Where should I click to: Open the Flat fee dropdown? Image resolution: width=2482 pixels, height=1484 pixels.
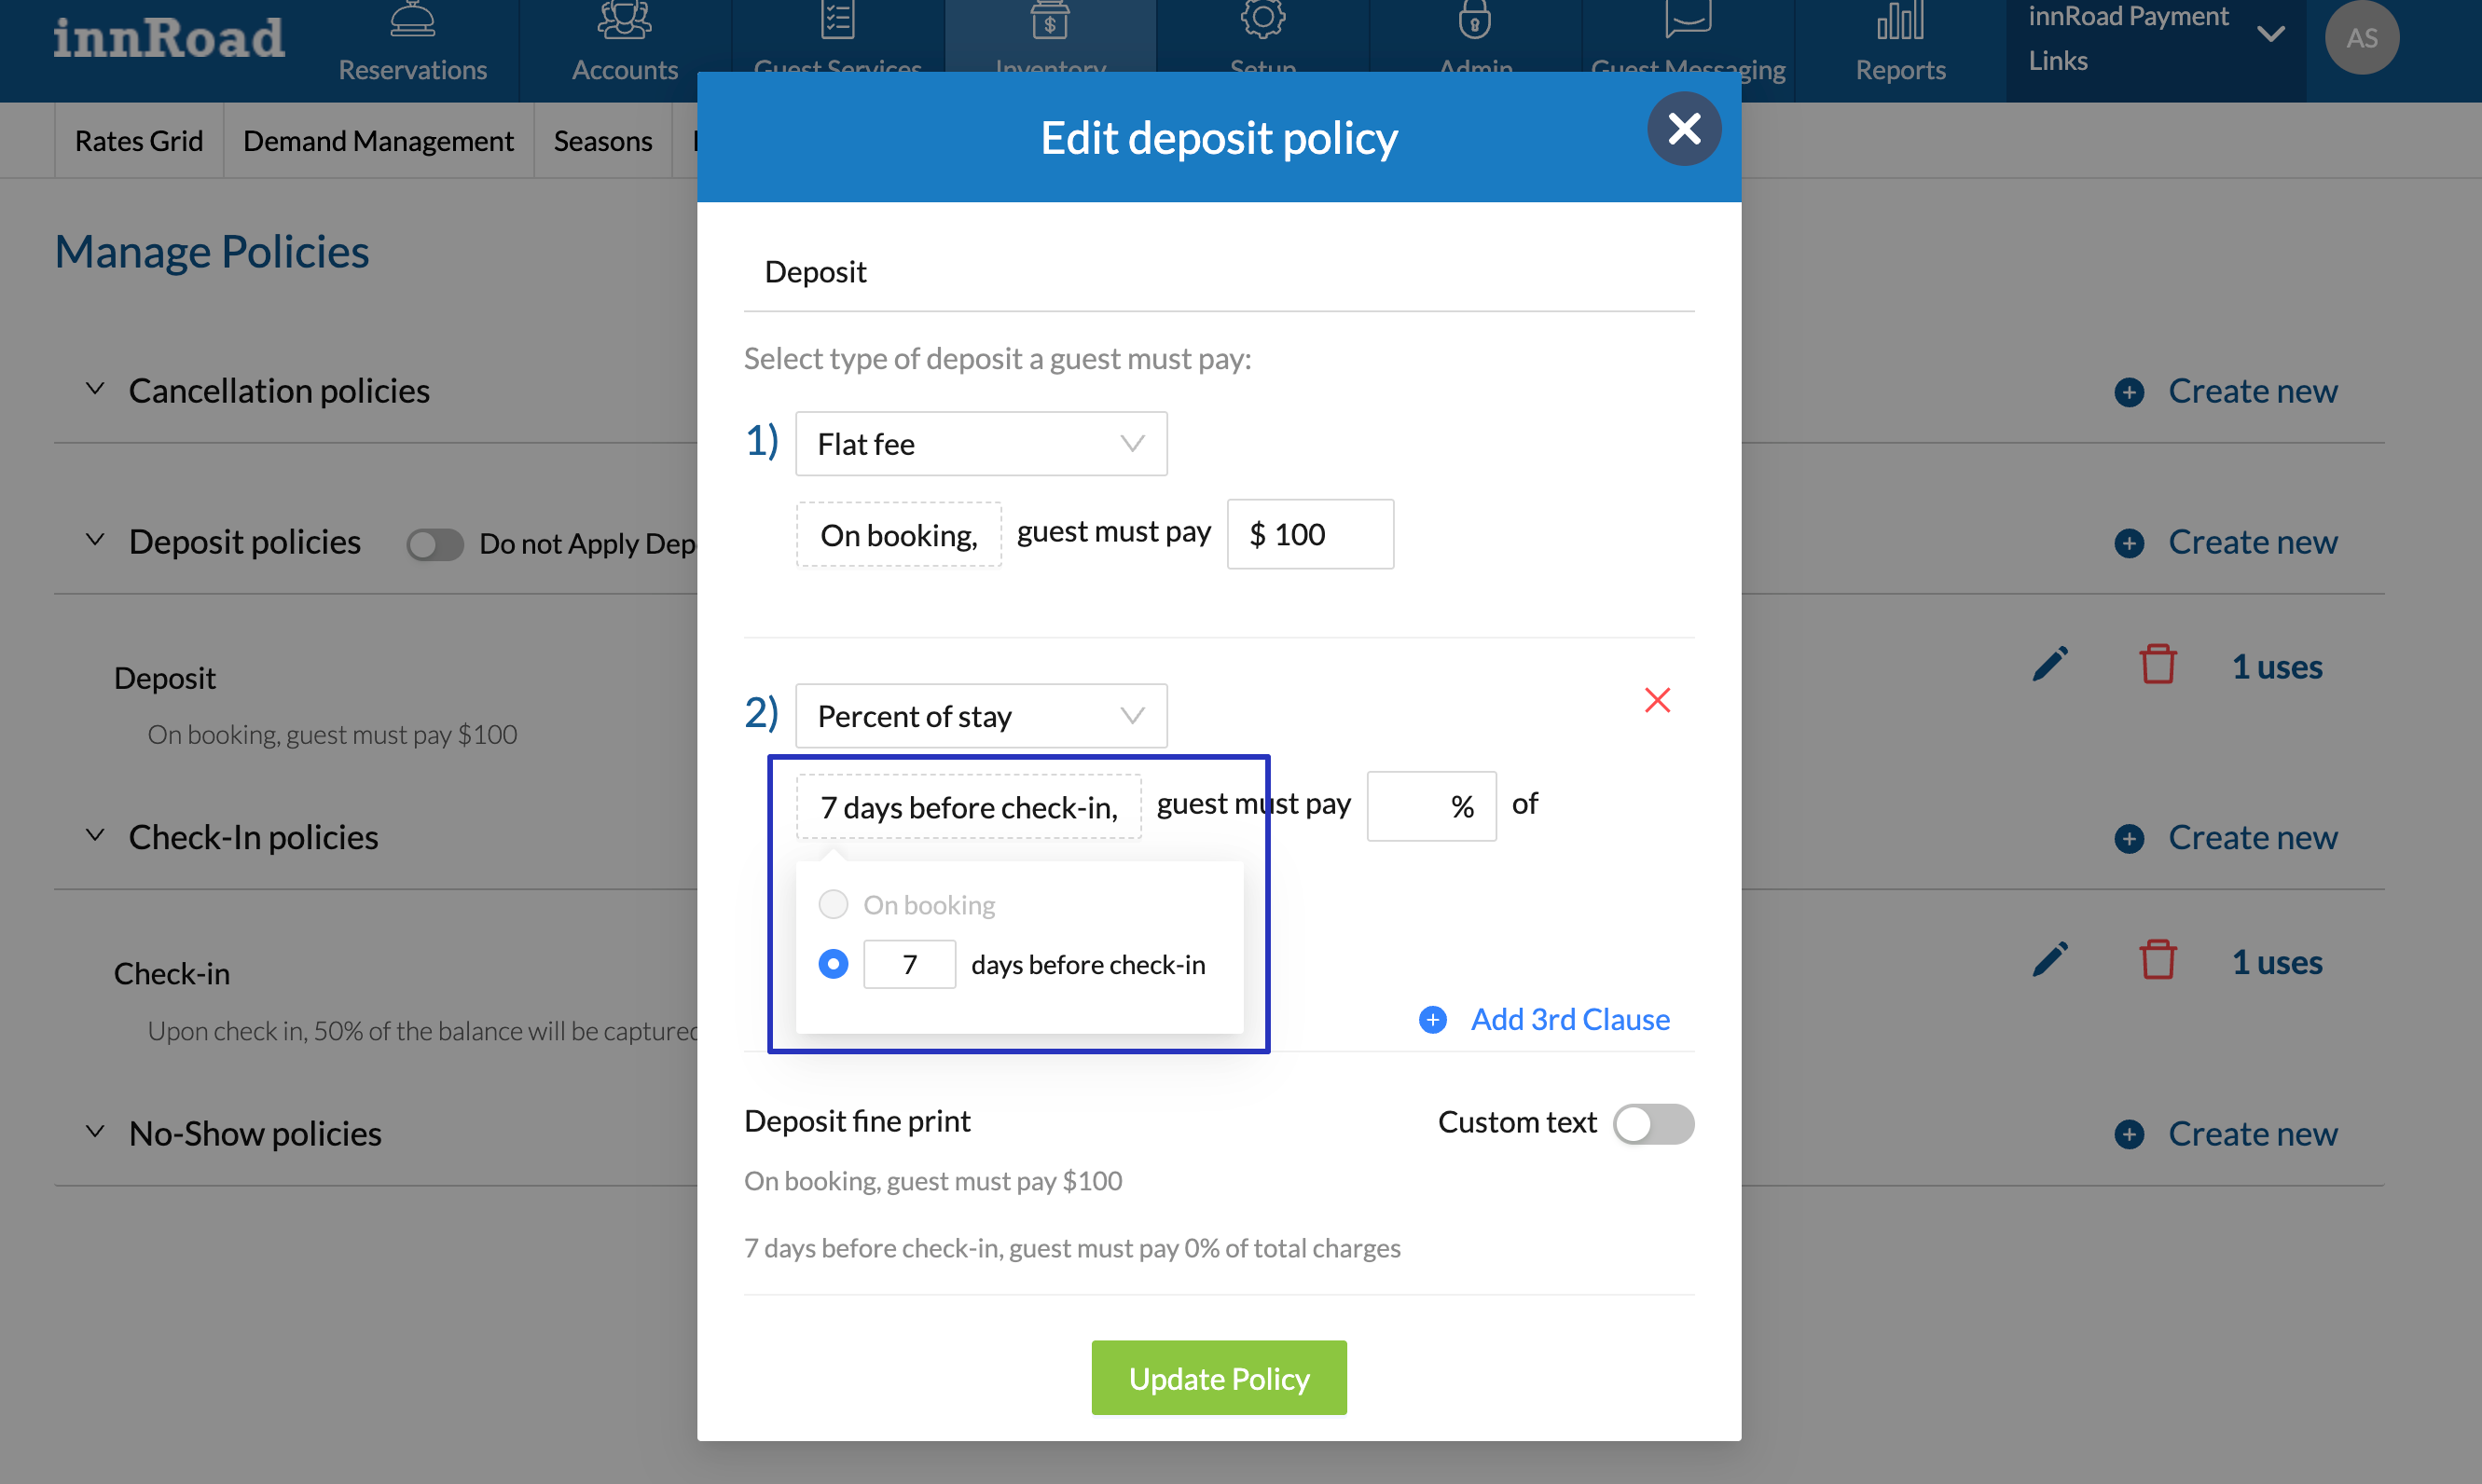(x=980, y=444)
